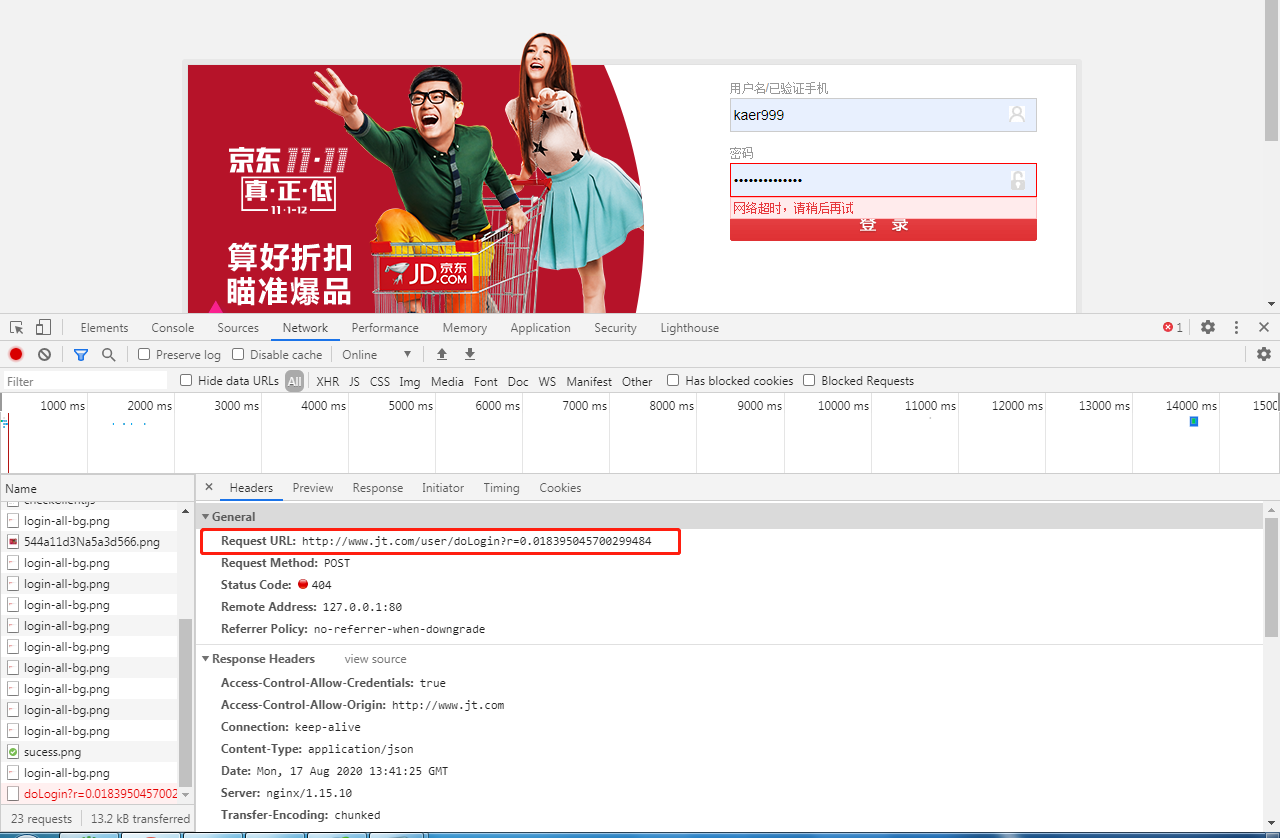Select the Headers tab
The image size is (1280, 838).
(x=251, y=488)
